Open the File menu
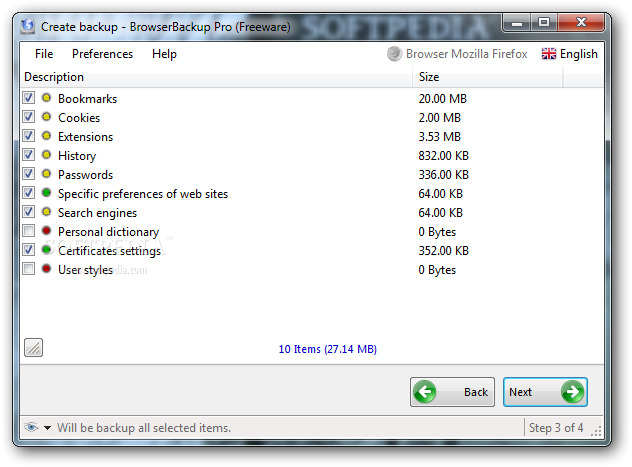 coord(44,54)
